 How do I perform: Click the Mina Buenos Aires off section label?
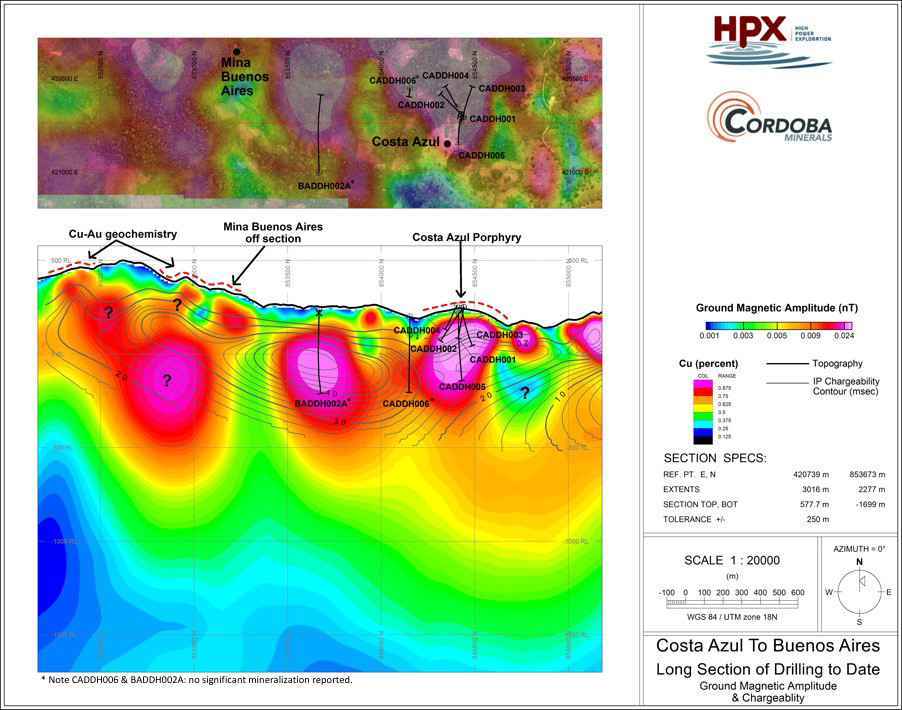[272, 233]
